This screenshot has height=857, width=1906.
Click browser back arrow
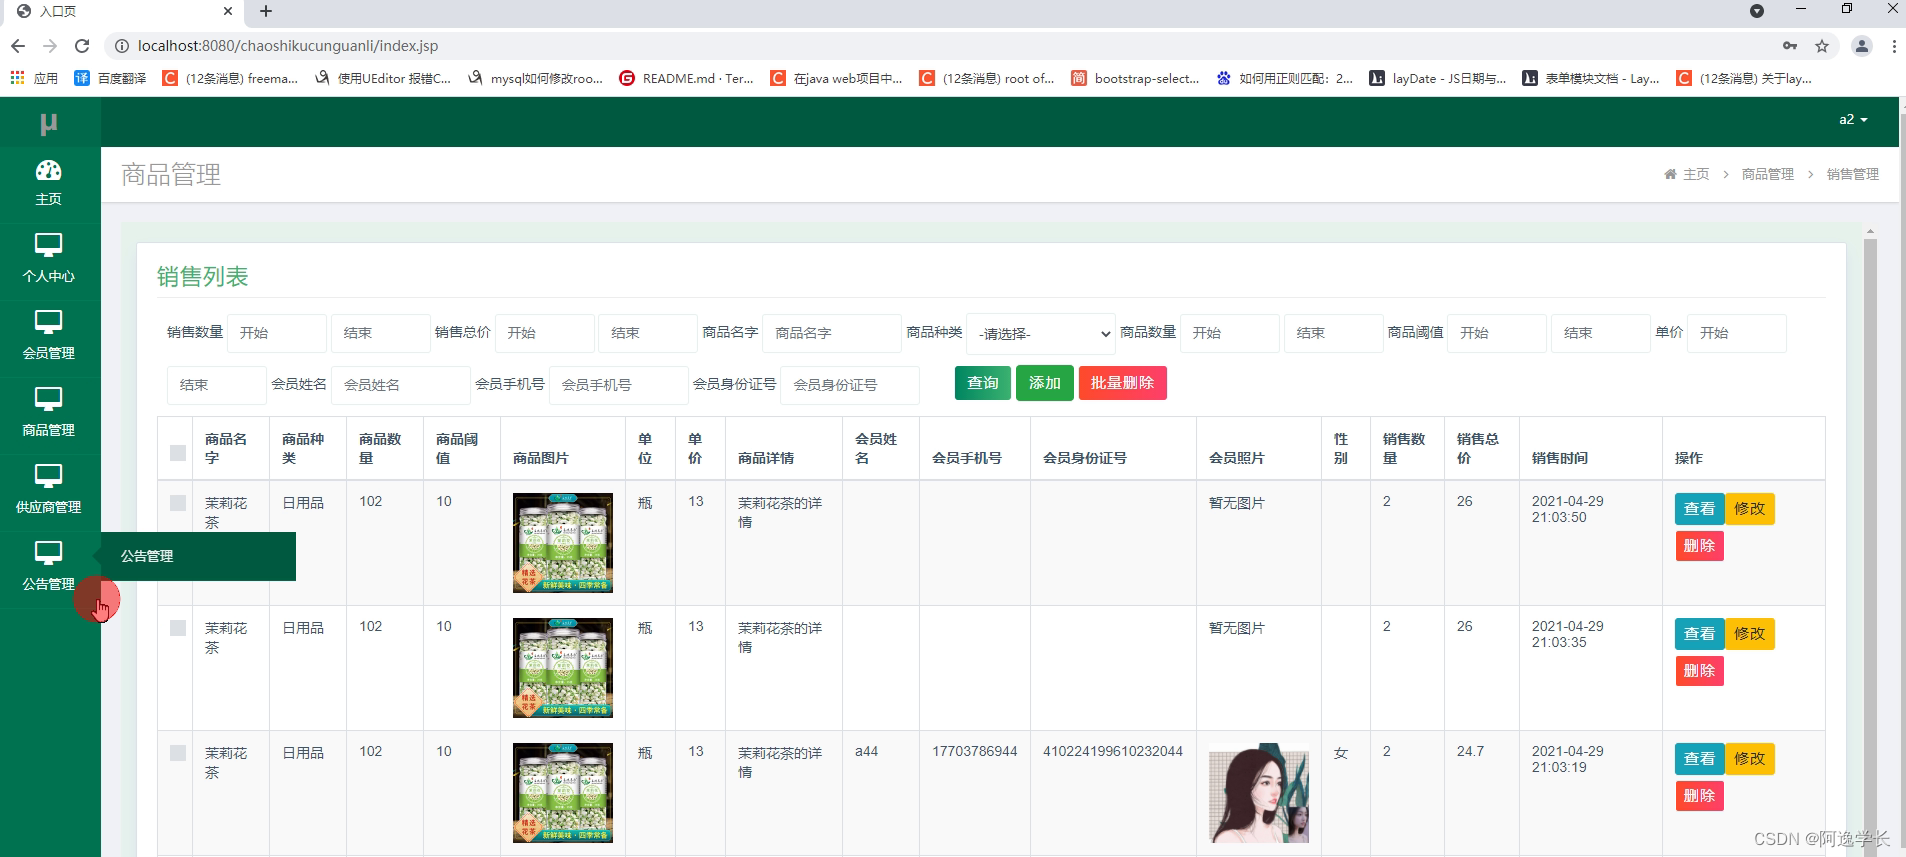pyautogui.click(x=18, y=46)
